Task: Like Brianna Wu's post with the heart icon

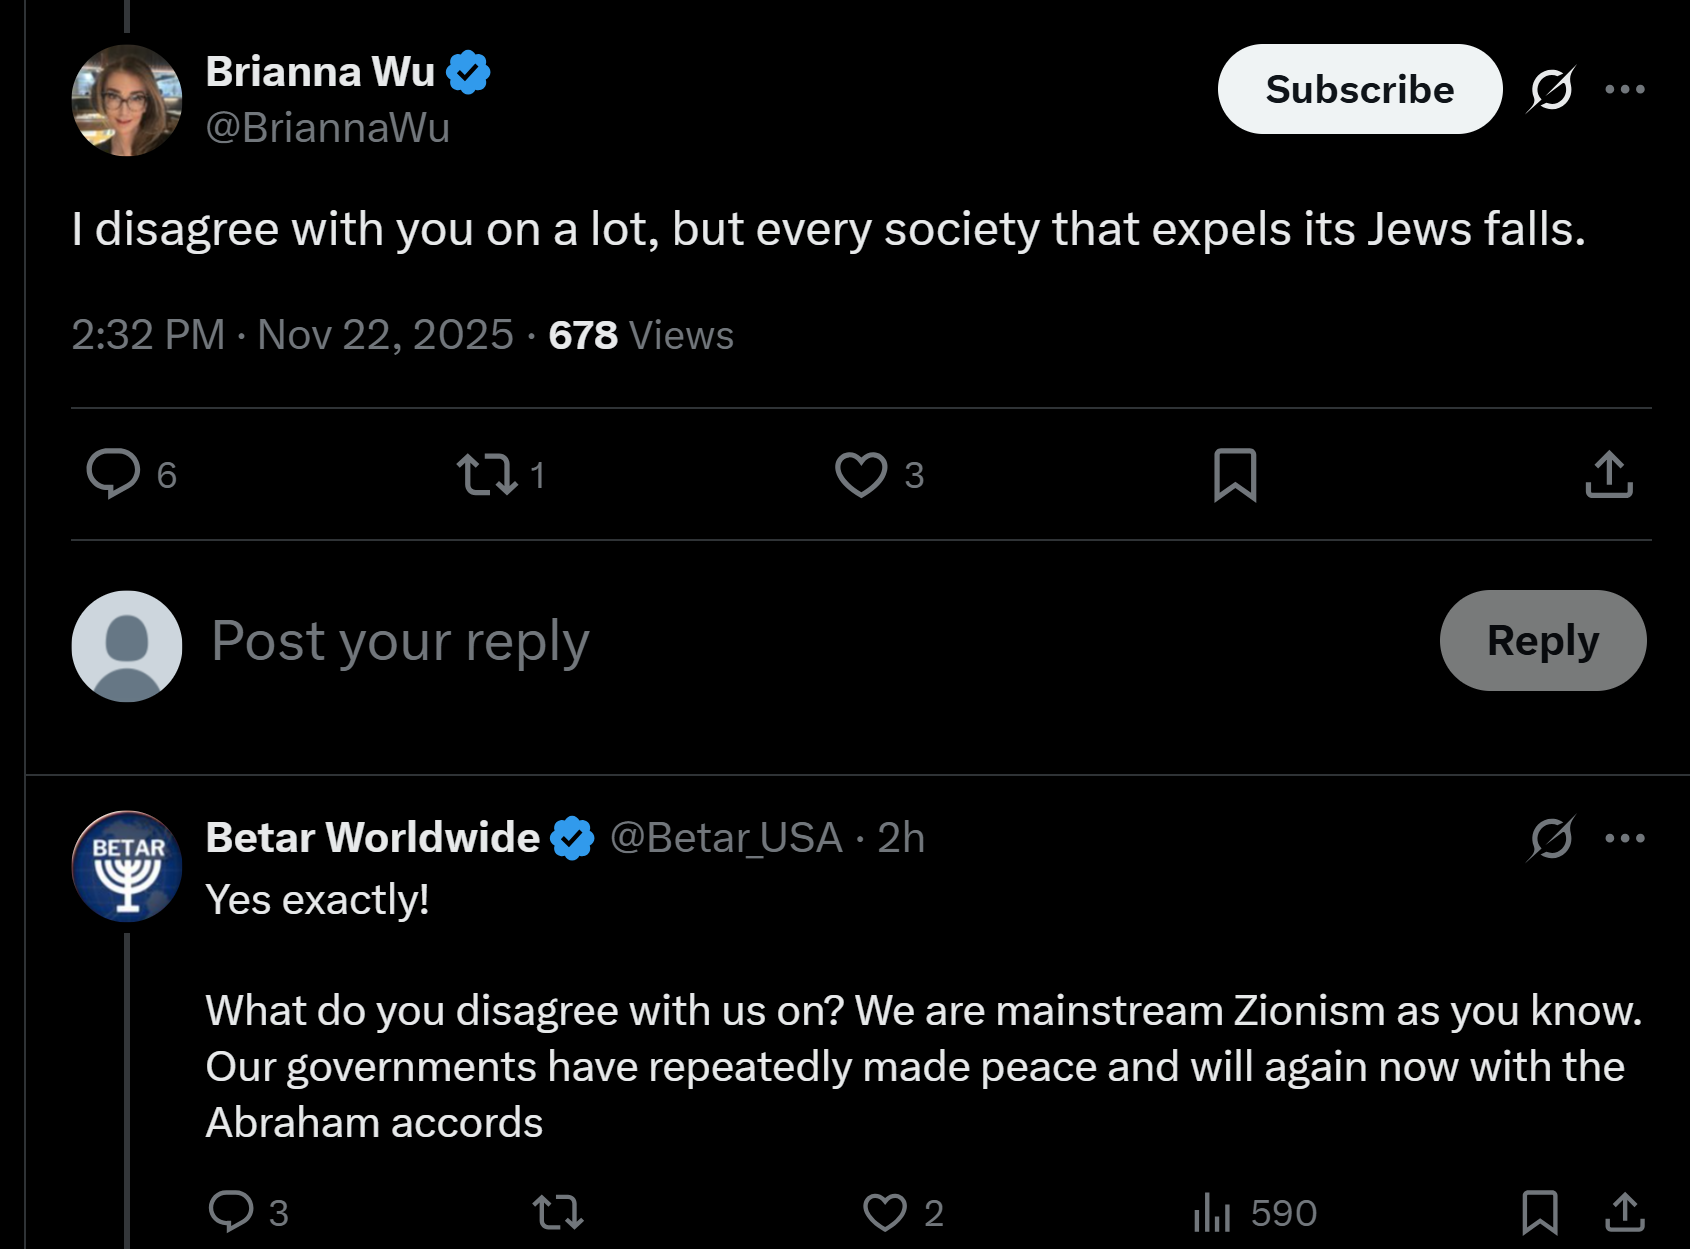Action: point(861,474)
